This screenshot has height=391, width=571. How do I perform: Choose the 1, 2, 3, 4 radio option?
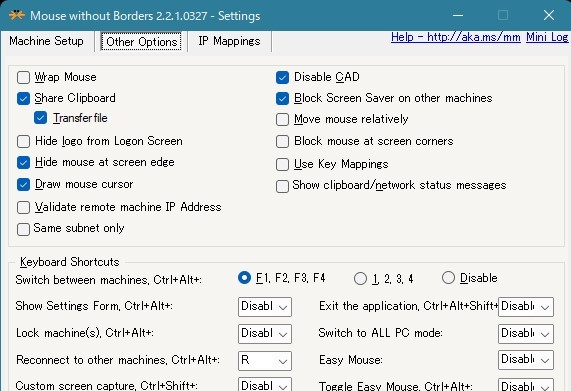(x=360, y=279)
